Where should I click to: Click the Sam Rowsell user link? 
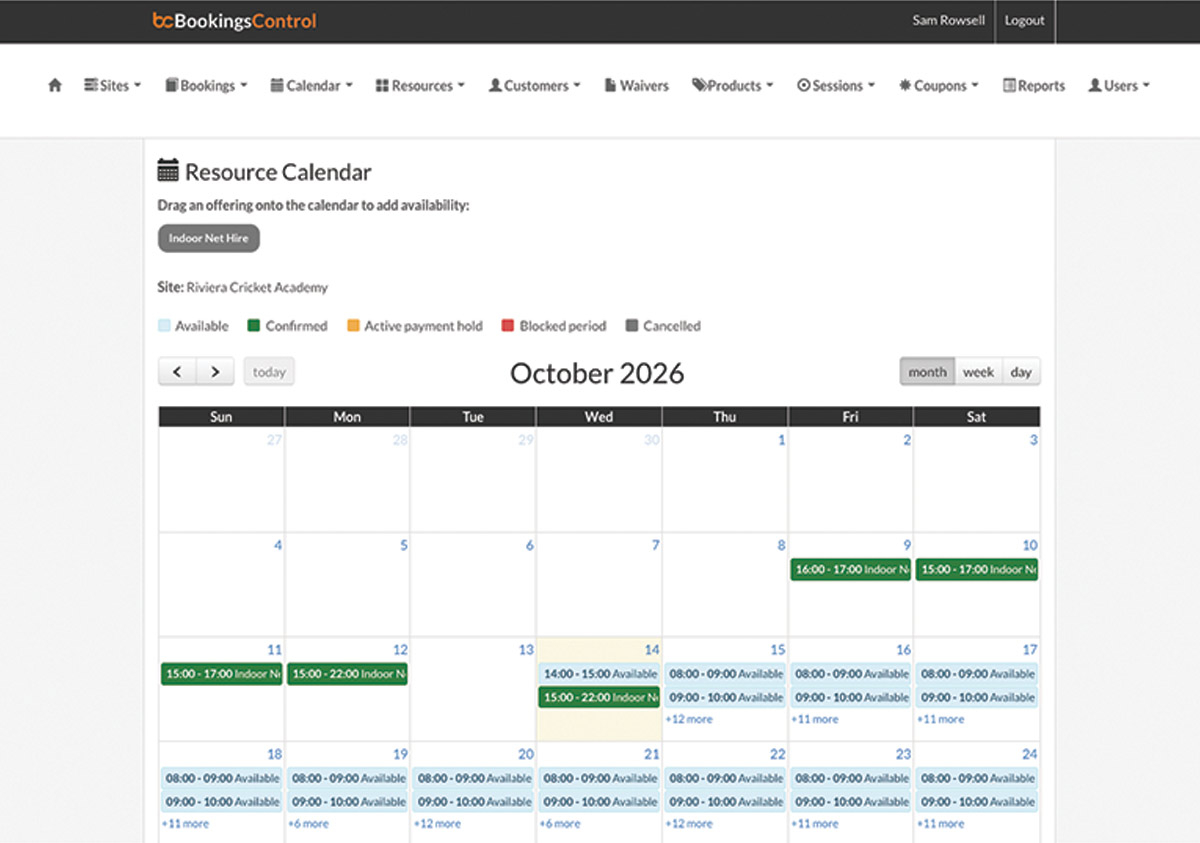[948, 21]
